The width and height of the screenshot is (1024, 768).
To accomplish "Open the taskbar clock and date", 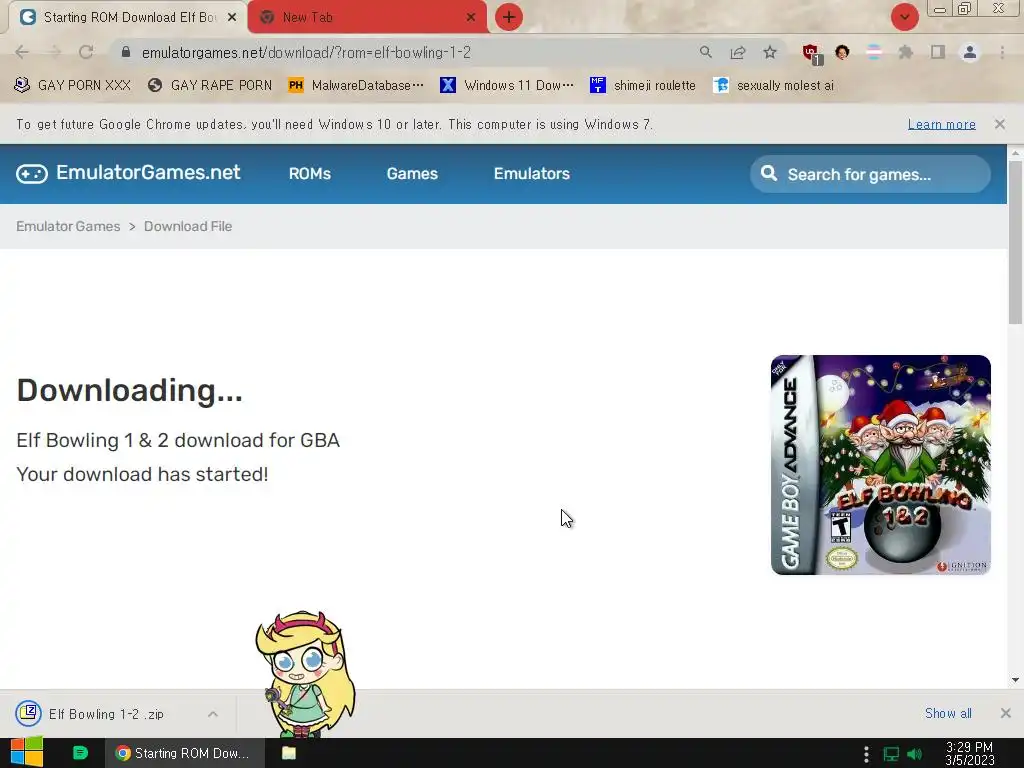I will pyautogui.click(x=969, y=754).
